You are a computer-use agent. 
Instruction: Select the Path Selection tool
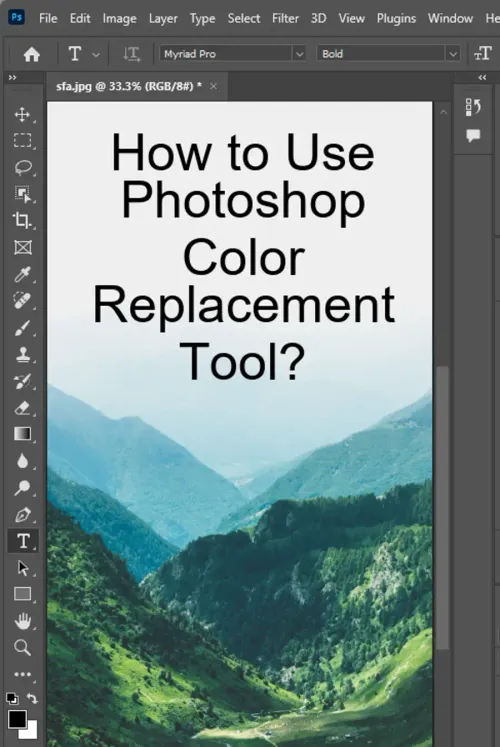22,568
